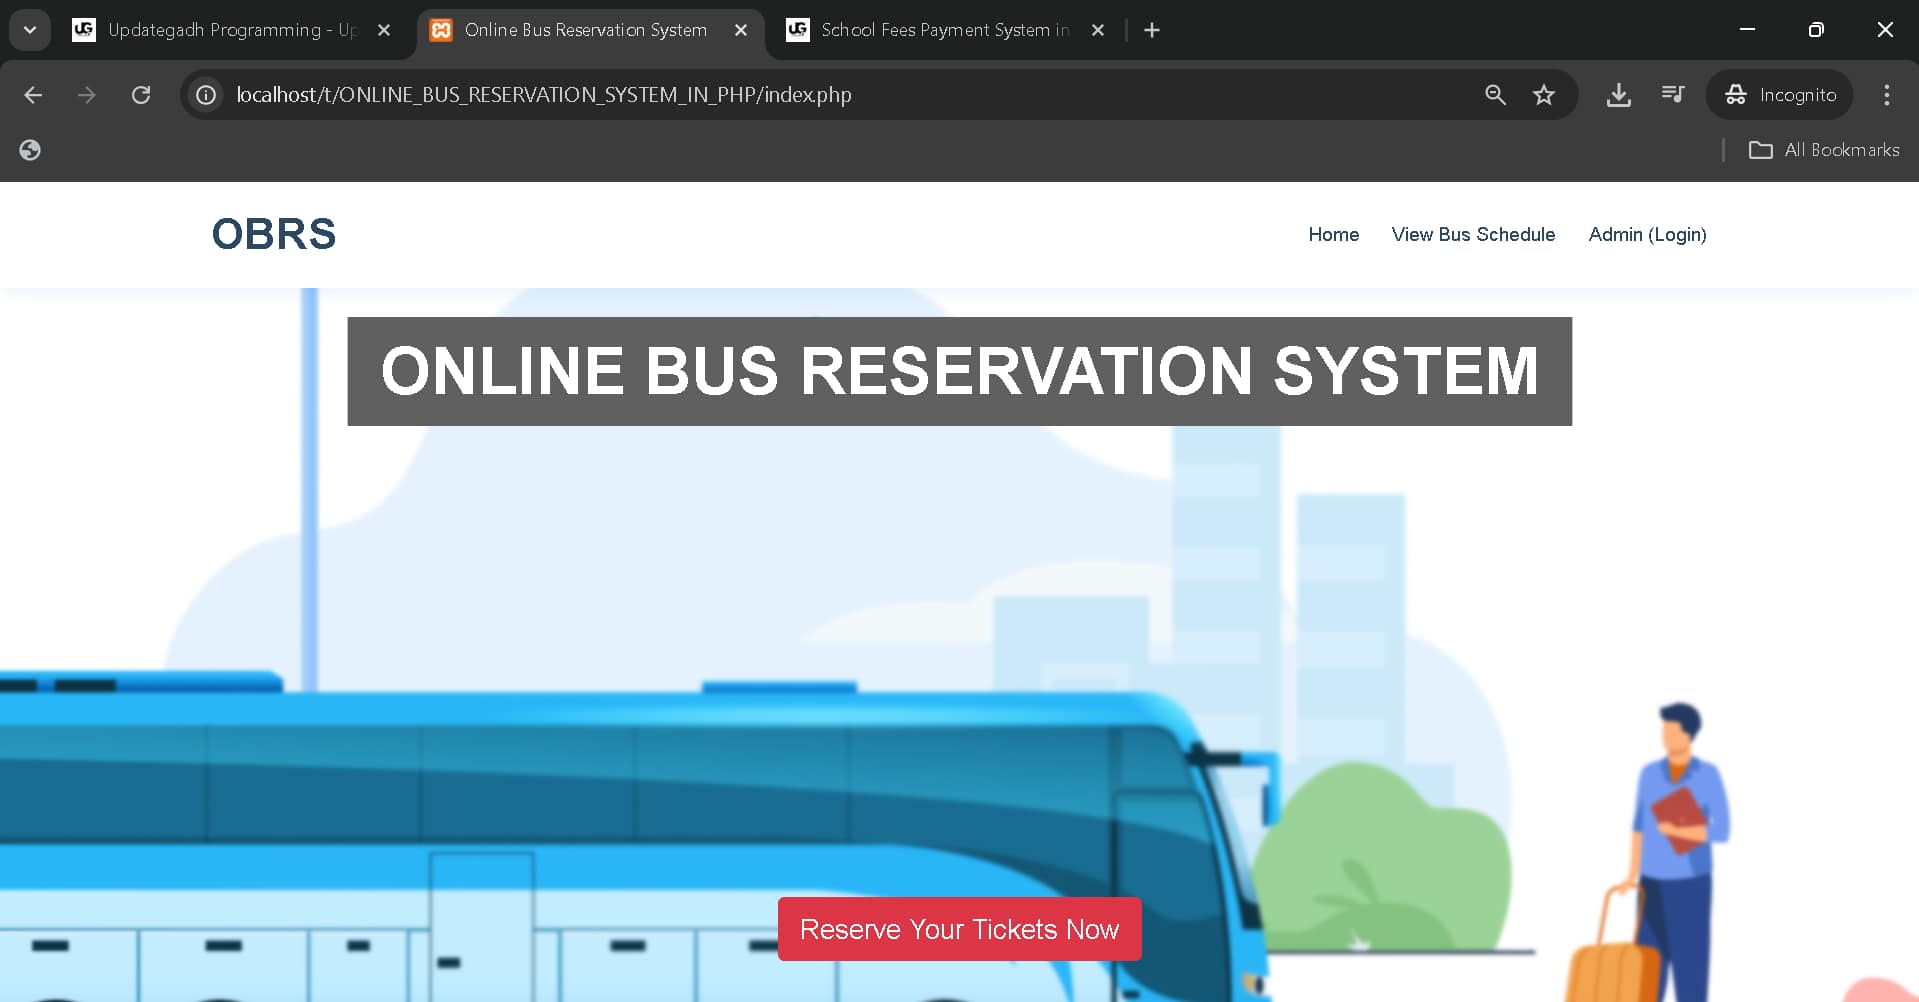The height and width of the screenshot is (1002, 1919).
Task: Open the Downloads icon in toolbar
Action: [x=1619, y=94]
